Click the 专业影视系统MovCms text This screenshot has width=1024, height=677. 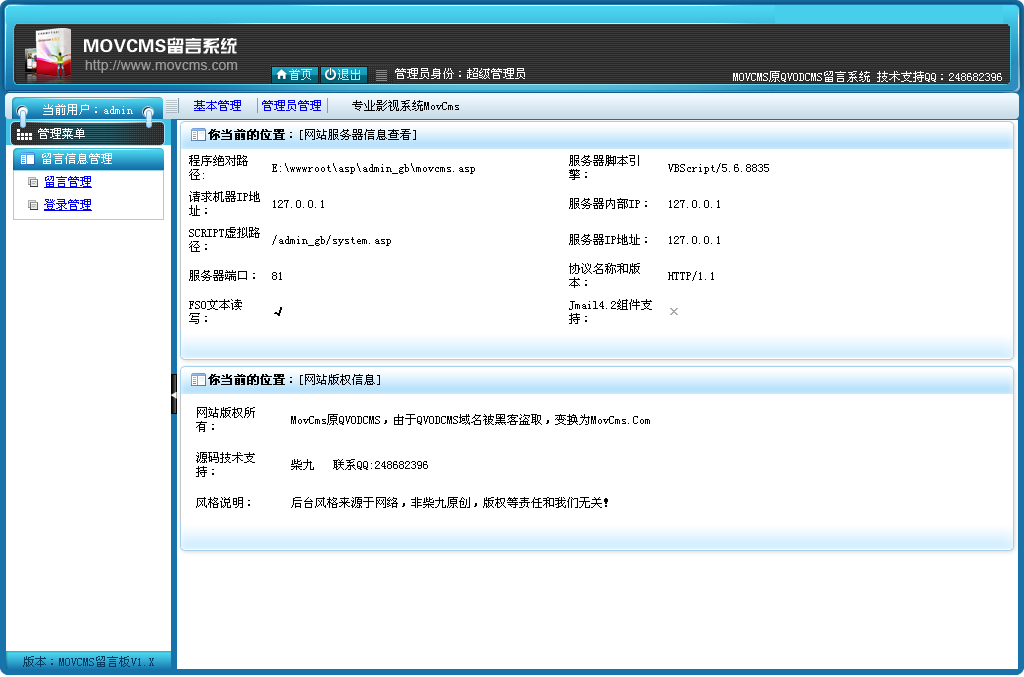tap(405, 106)
